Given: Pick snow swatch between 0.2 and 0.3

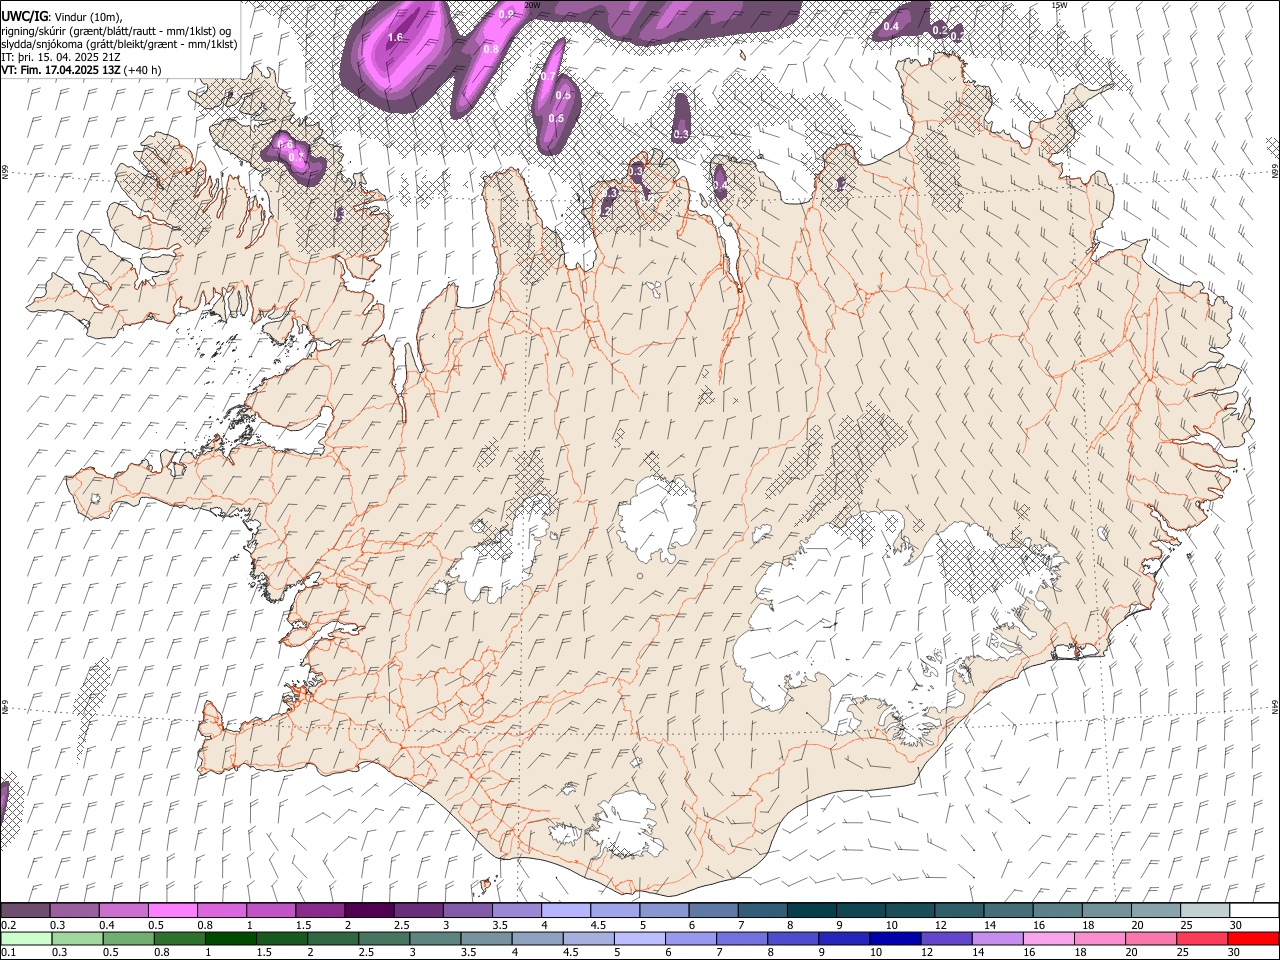Looking at the screenshot, I should [x=25, y=910].
